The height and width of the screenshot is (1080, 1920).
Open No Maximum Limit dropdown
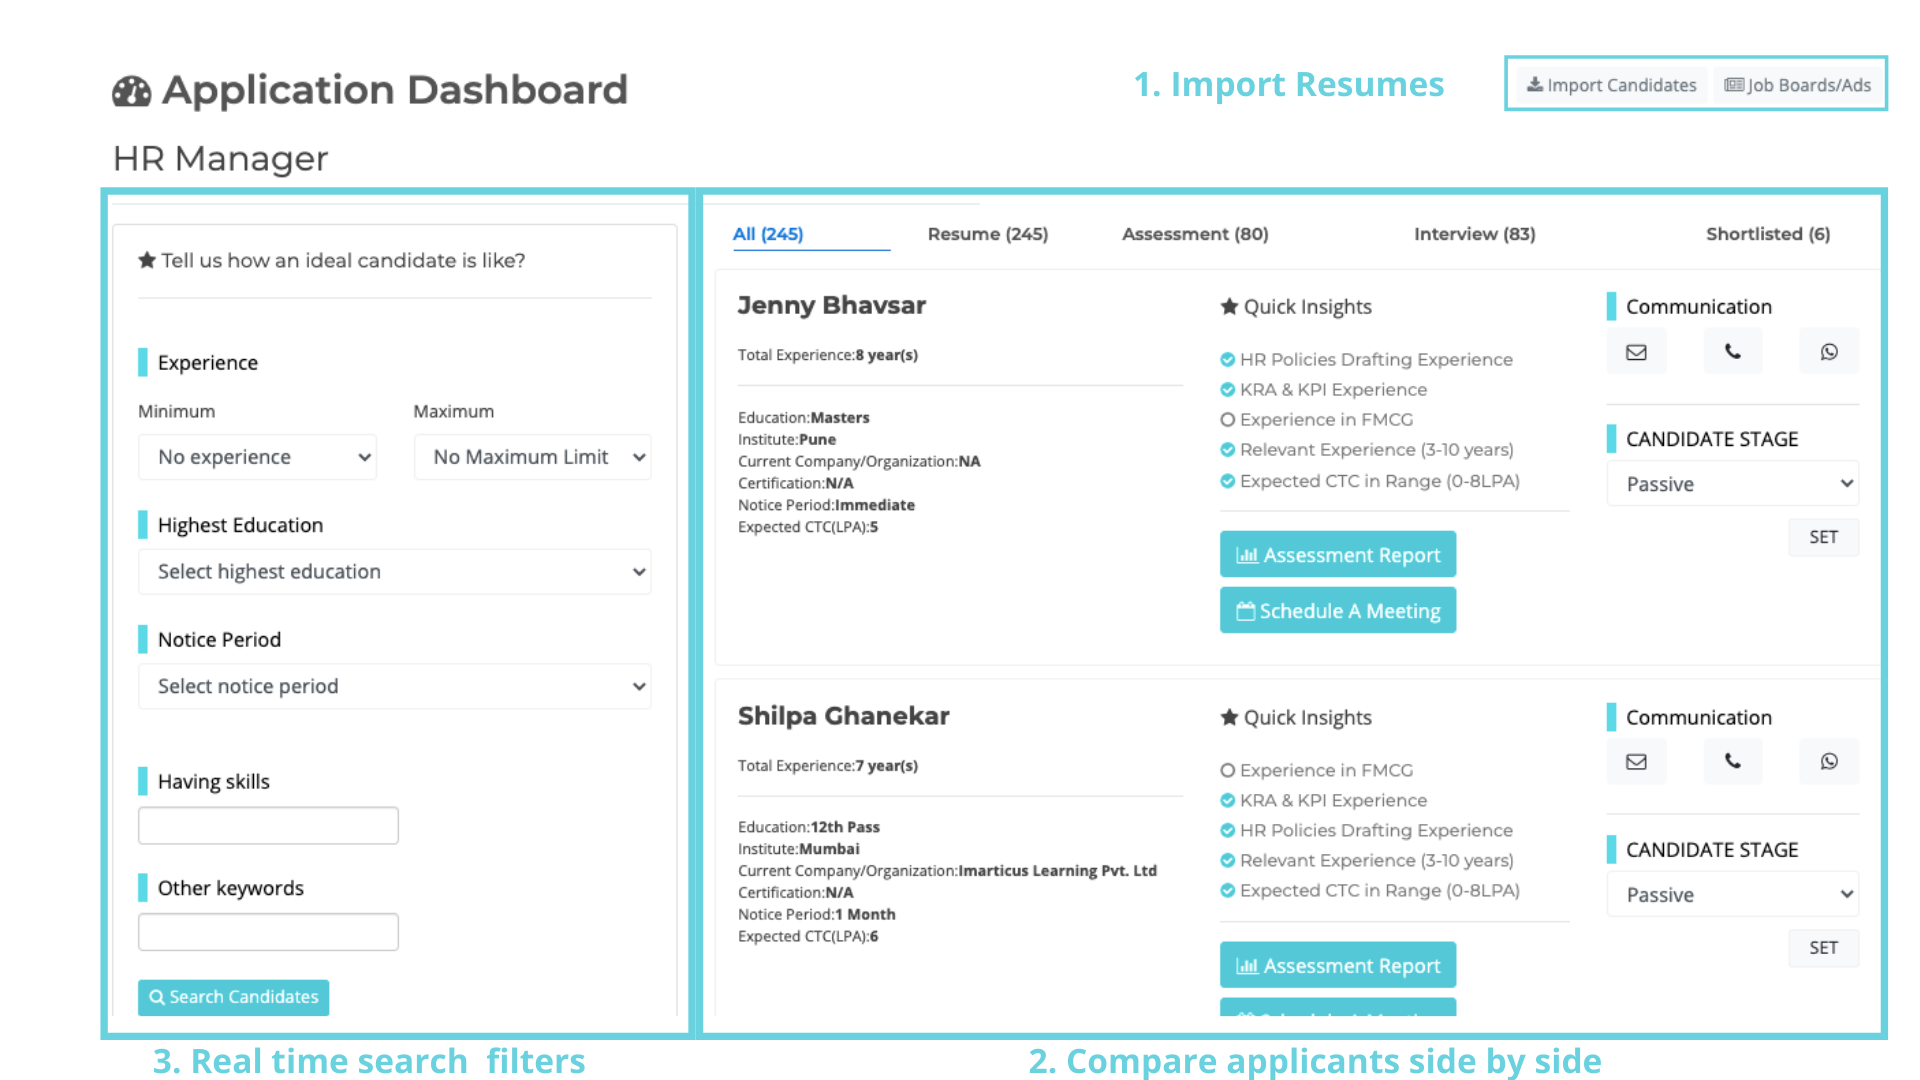pos(532,457)
